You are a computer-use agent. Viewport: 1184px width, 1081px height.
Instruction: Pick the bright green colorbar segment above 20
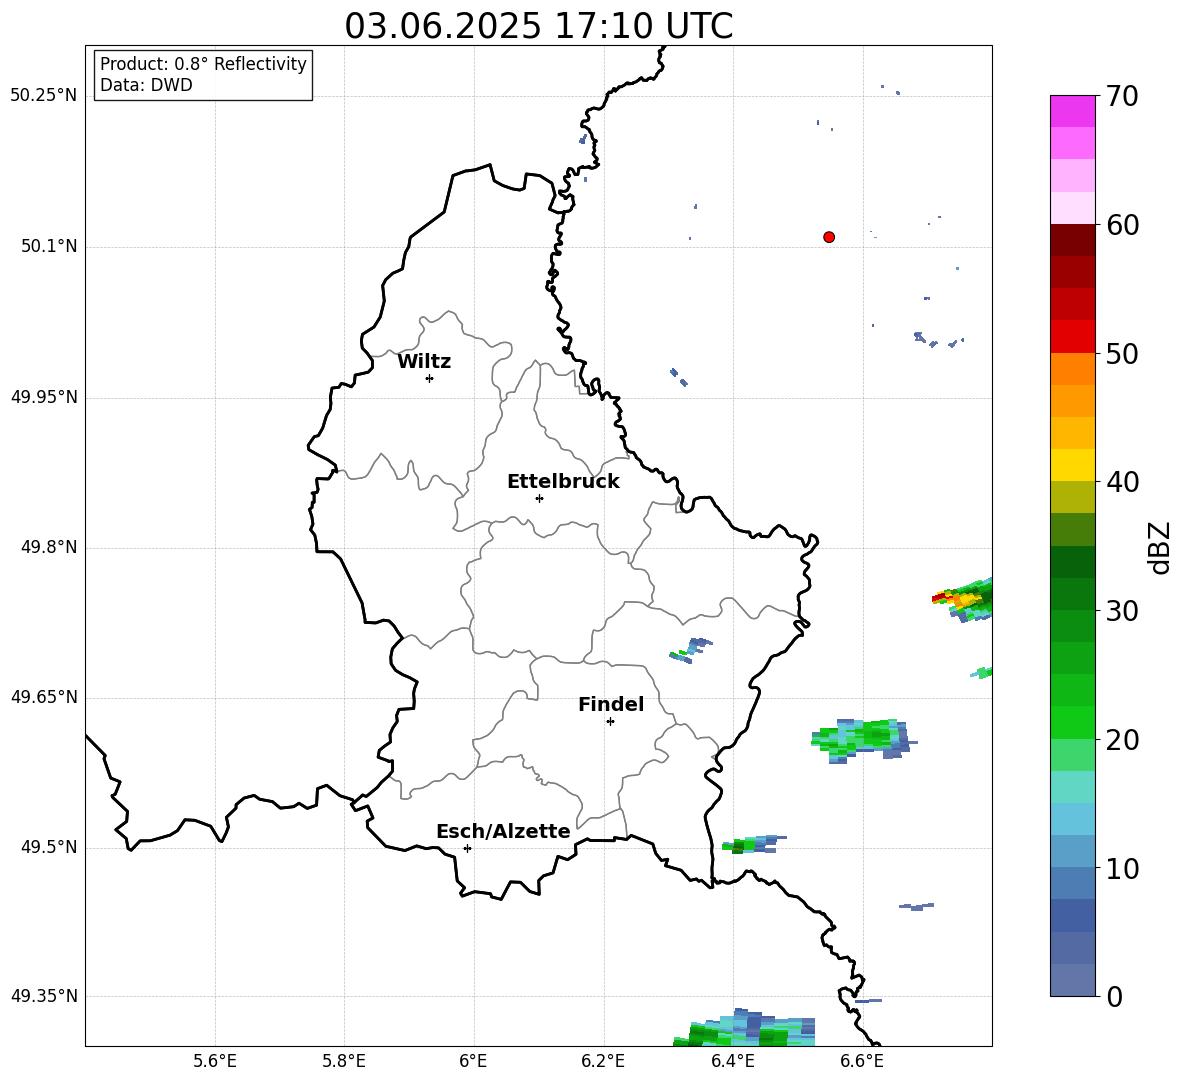click(1072, 722)
